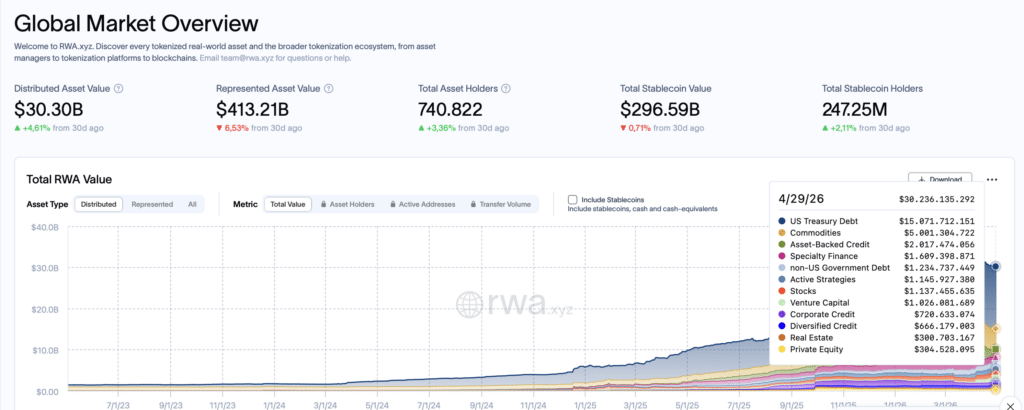The height and width of the screenshot is (410, 1024).
Task: Click the 740.822 total asset holders value
Action: click(x=451, y=109)
